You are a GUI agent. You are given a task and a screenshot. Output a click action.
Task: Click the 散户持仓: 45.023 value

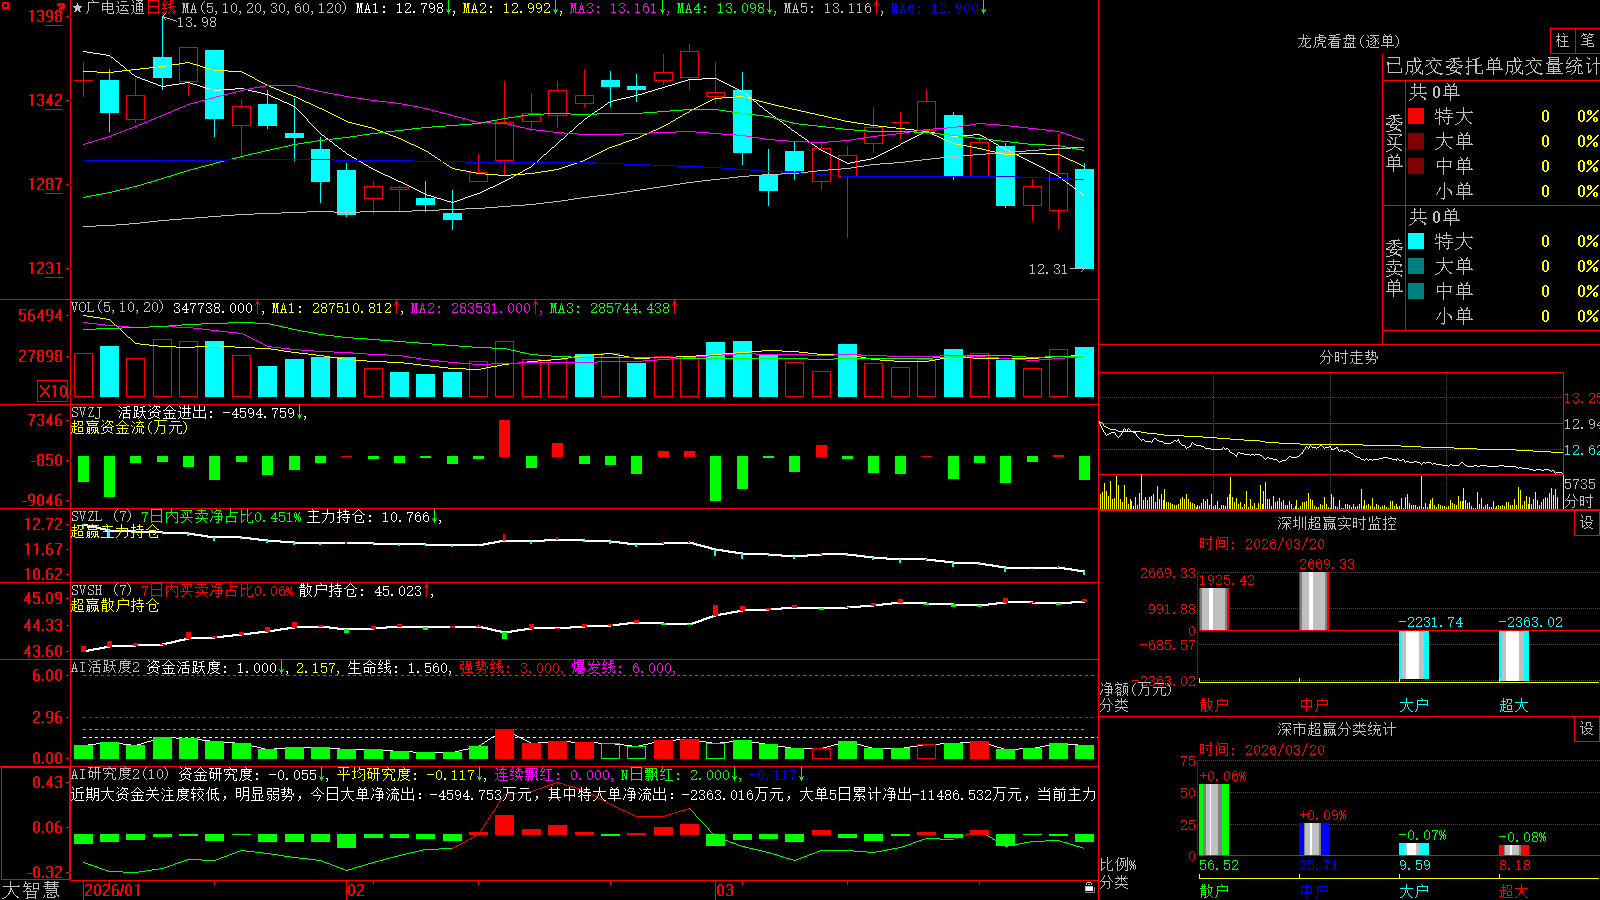360,591
